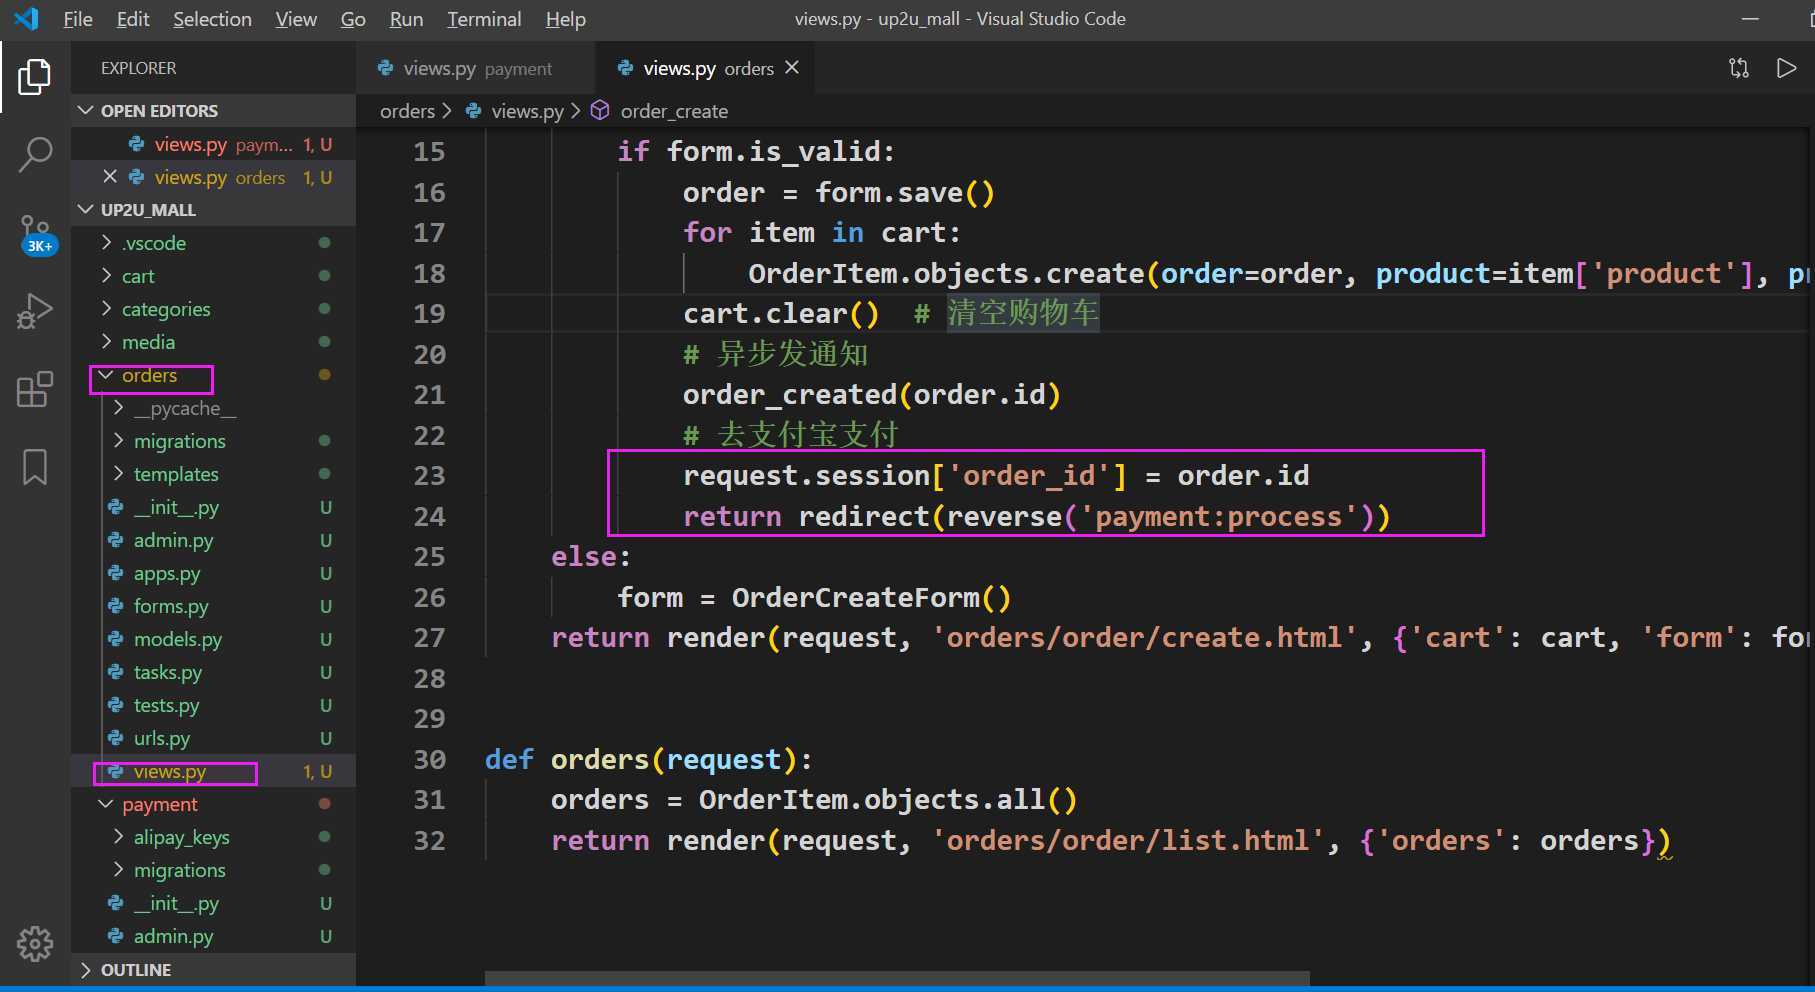Open models.py in the orders folder
Viewport: 1815px width, 992px height.
click(x=177, y=639)
